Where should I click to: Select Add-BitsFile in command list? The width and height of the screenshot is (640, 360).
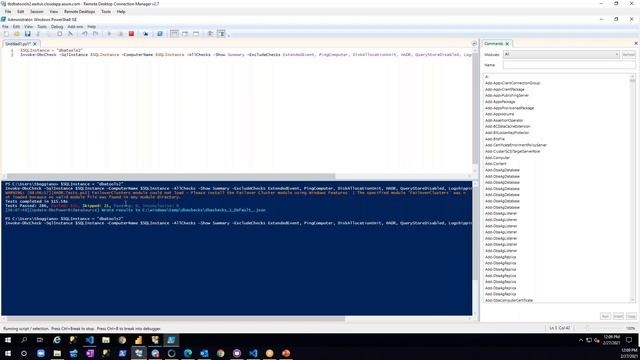[495, 139]
